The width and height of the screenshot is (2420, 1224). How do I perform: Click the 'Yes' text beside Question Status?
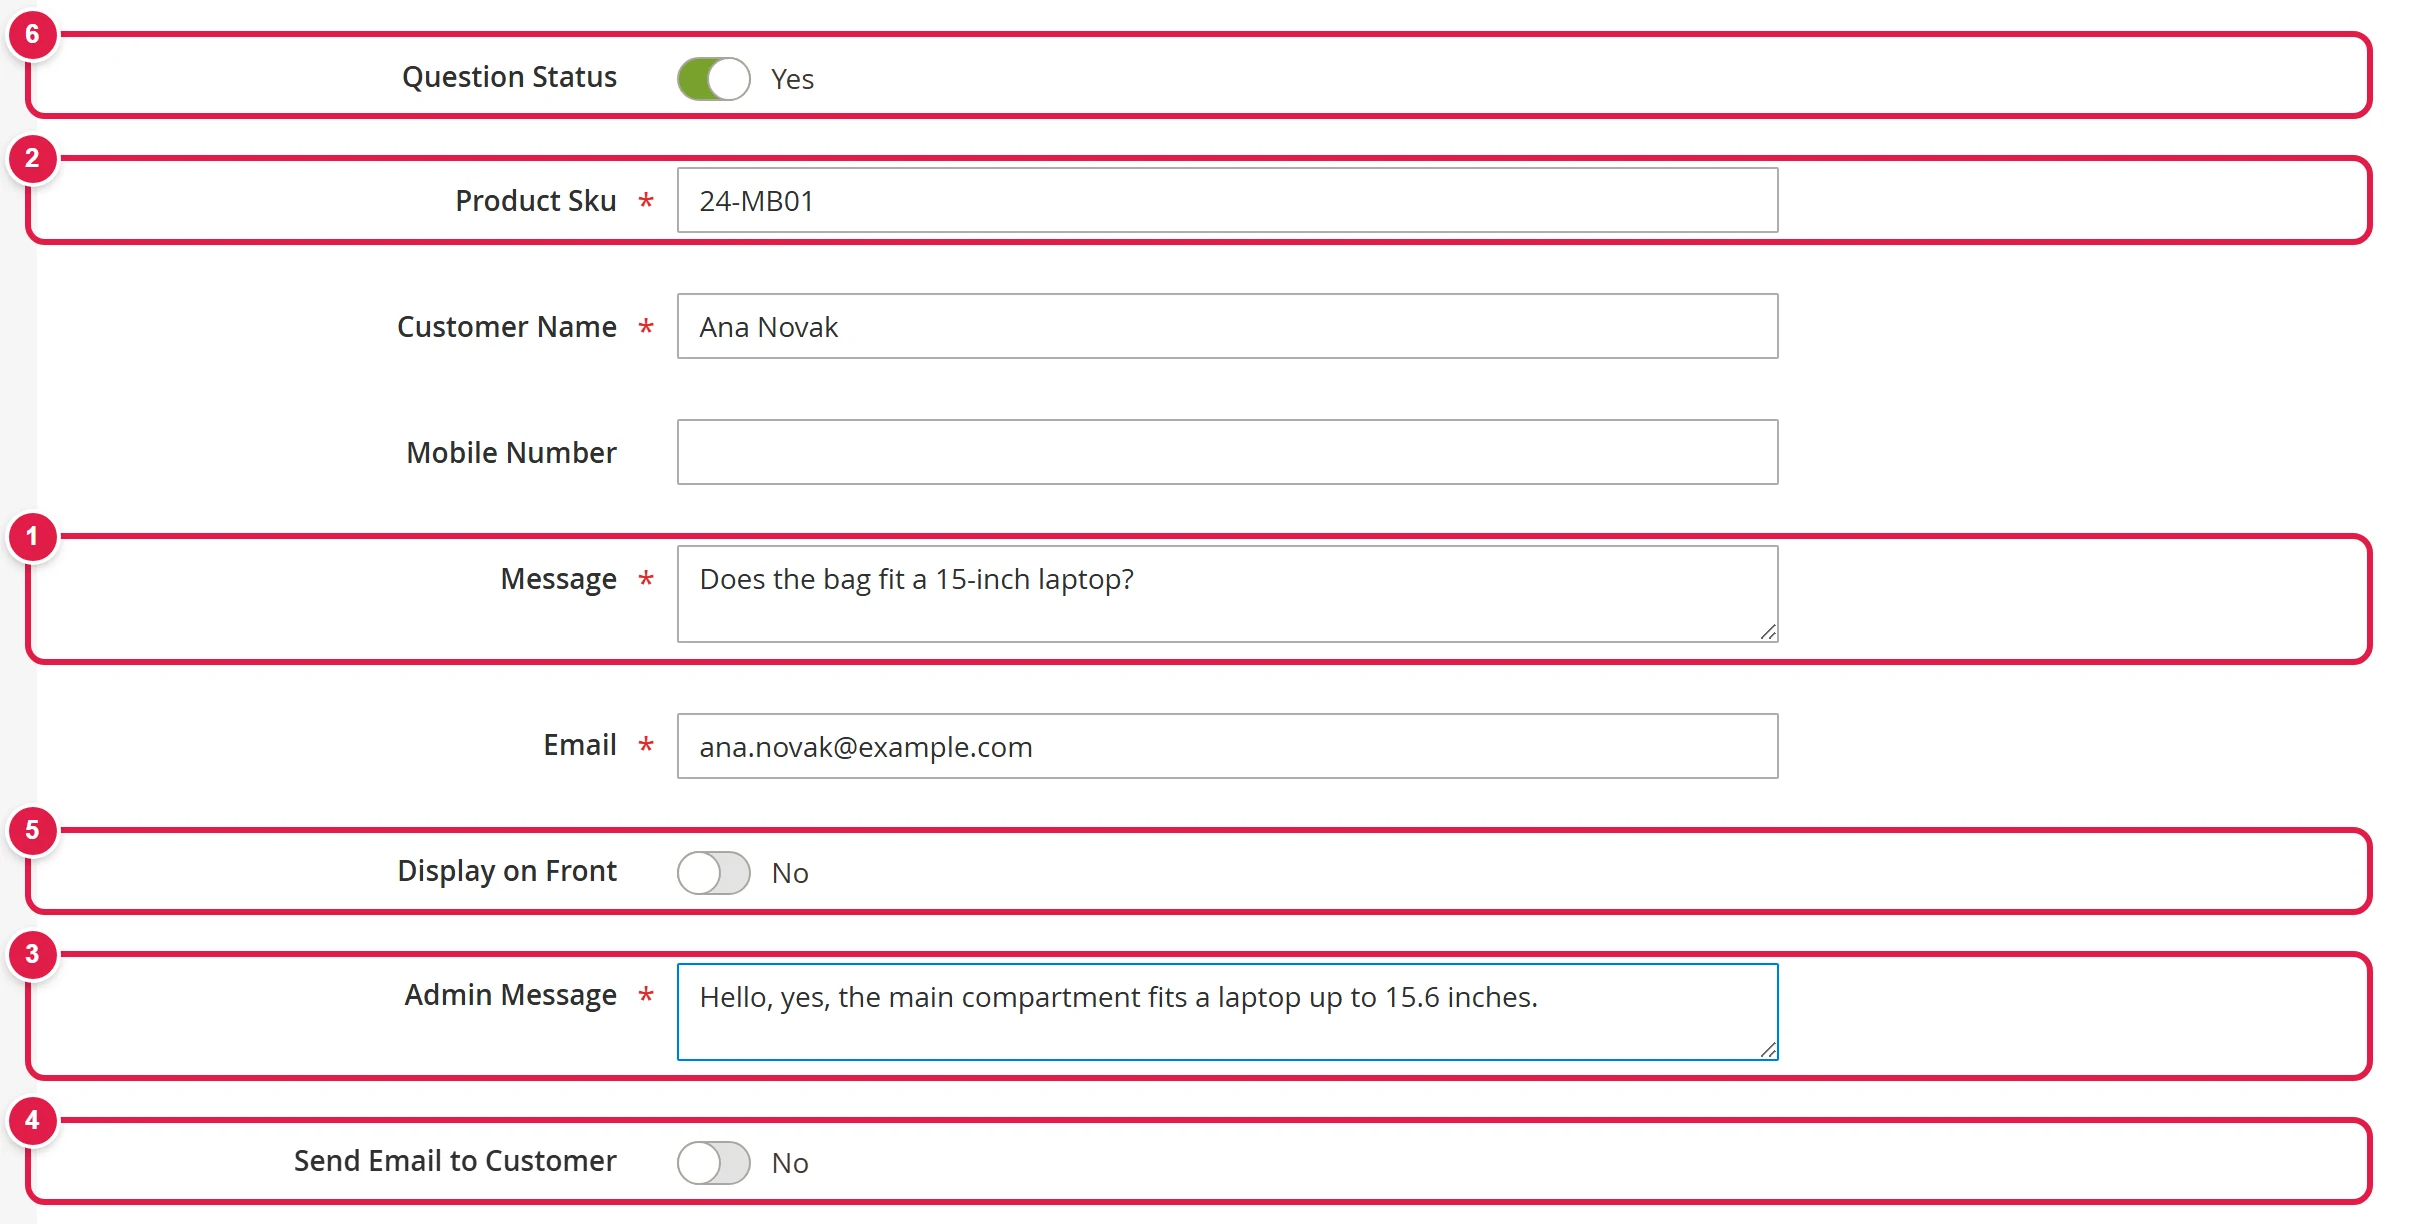coord(792,79)
